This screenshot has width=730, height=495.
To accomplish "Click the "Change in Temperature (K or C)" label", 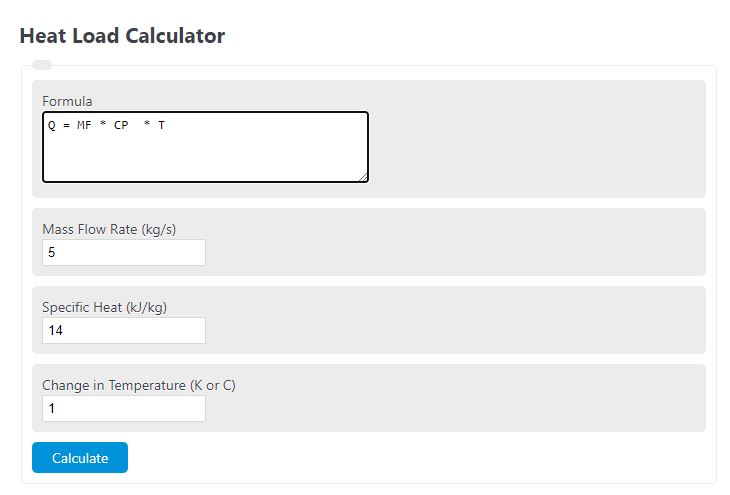I will pos(139,385).
